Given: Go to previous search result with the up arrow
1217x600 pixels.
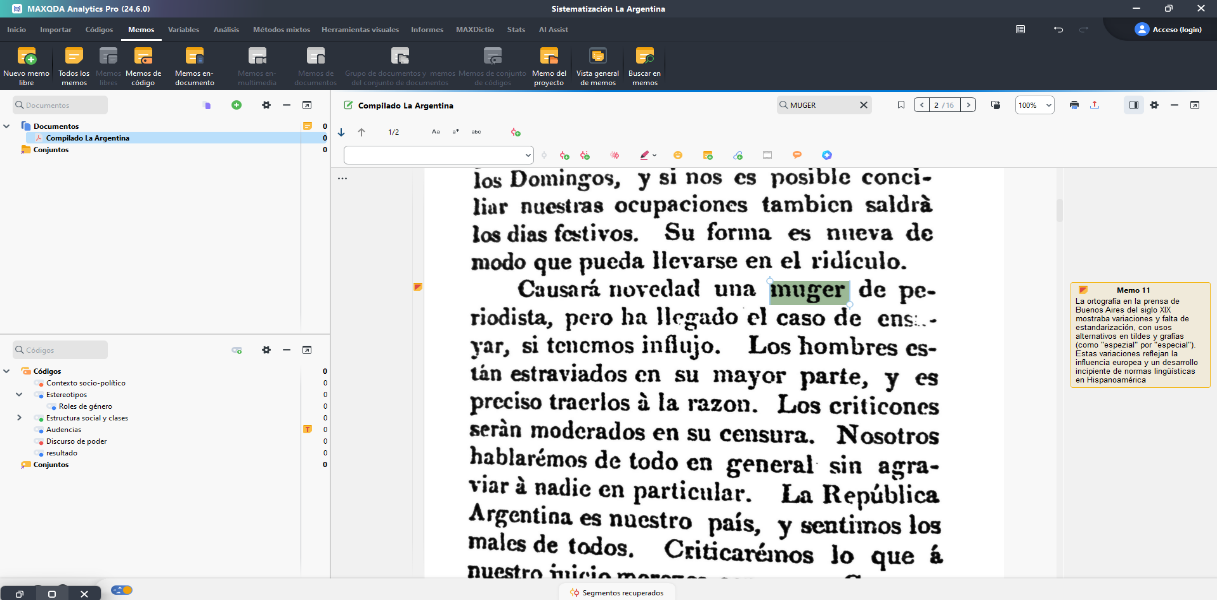Looking at the screenshot, I should point(361,132).
